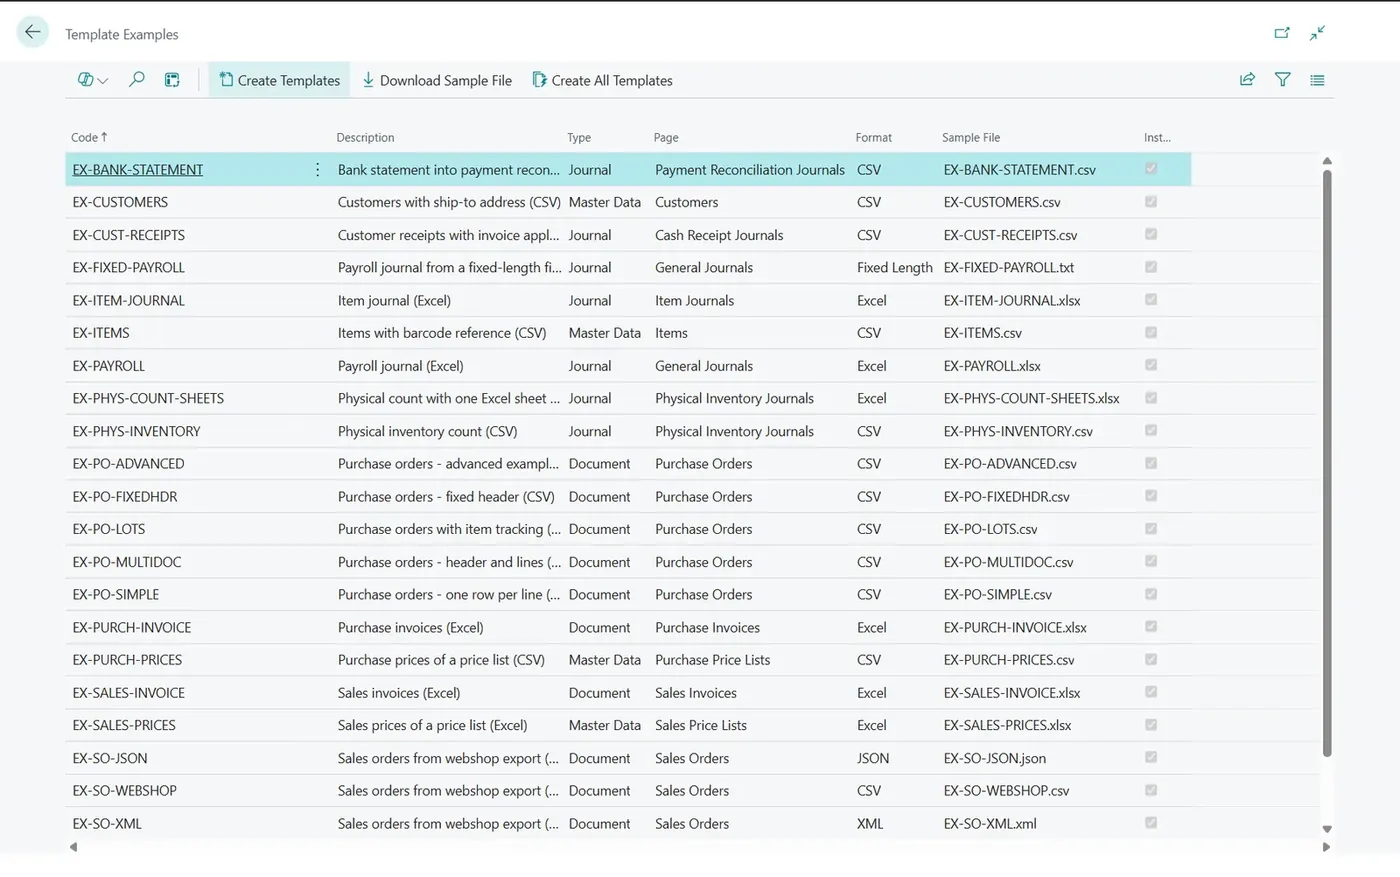Toggle installed checkbox for EX-PAYROLL

[x=1151, y=365]
